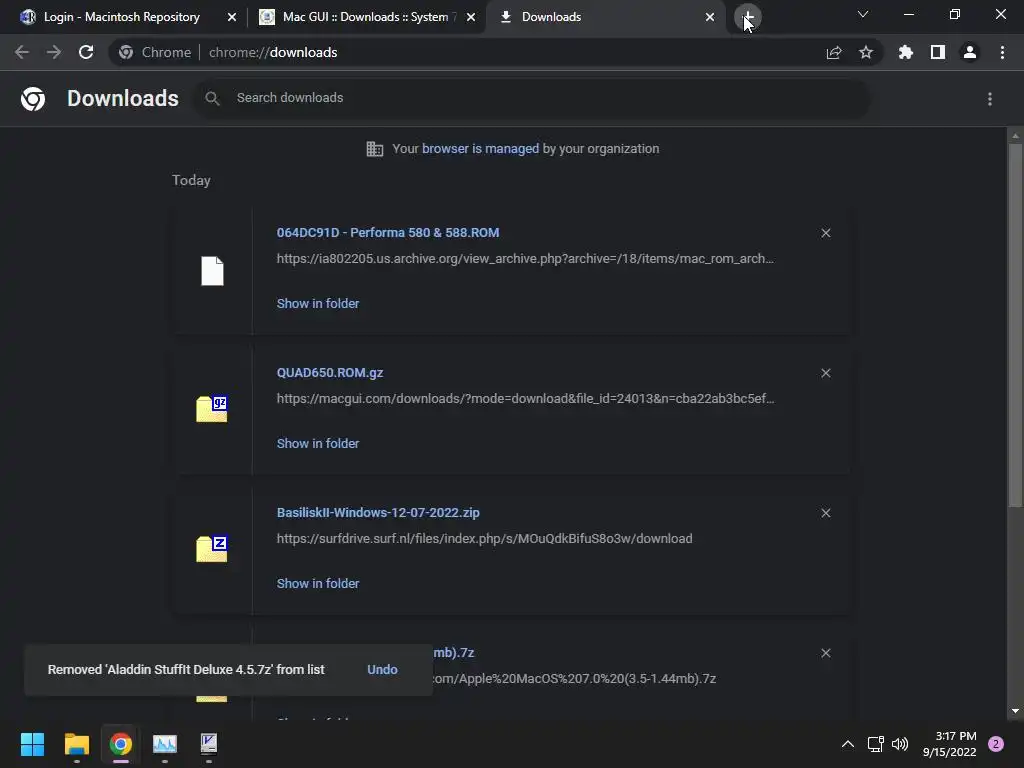The height and width of the screenshot is (768, 1024).
Task: Open a new tab with plus button
Action: [748, 17]
